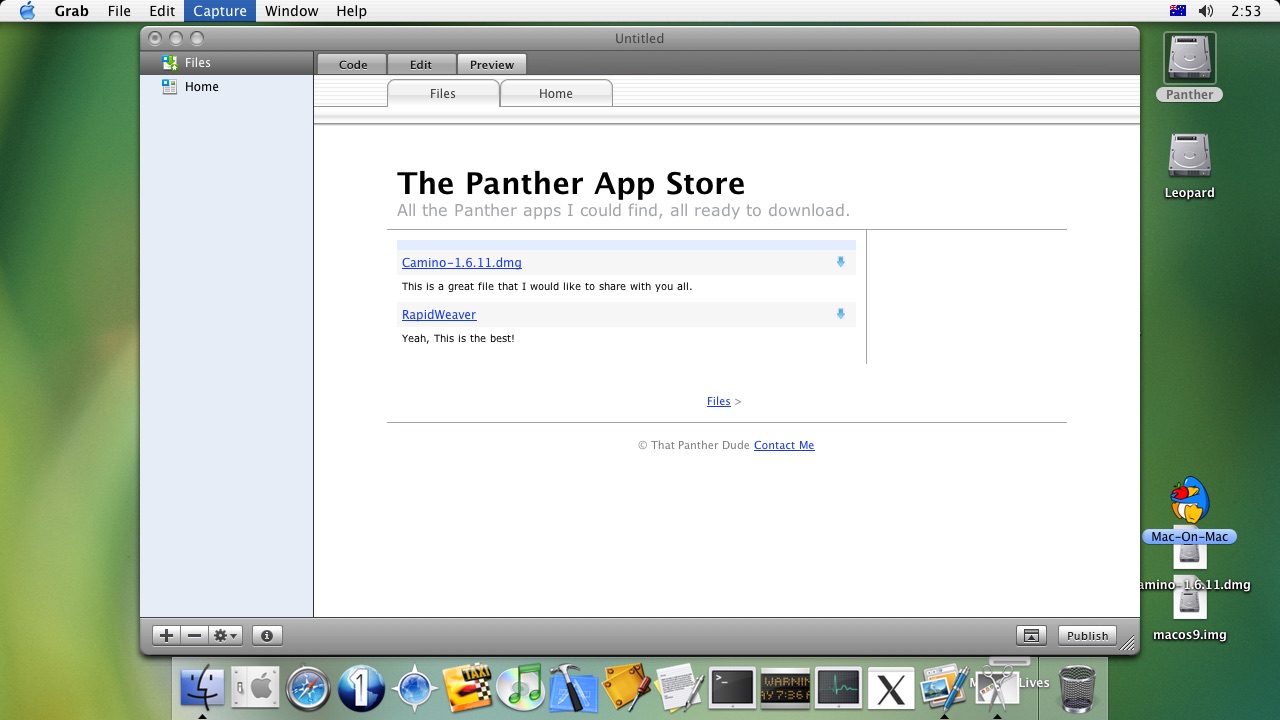Screen dimensions: 1280x720
Task: Open the Window menu
Action: pos(291,11)
